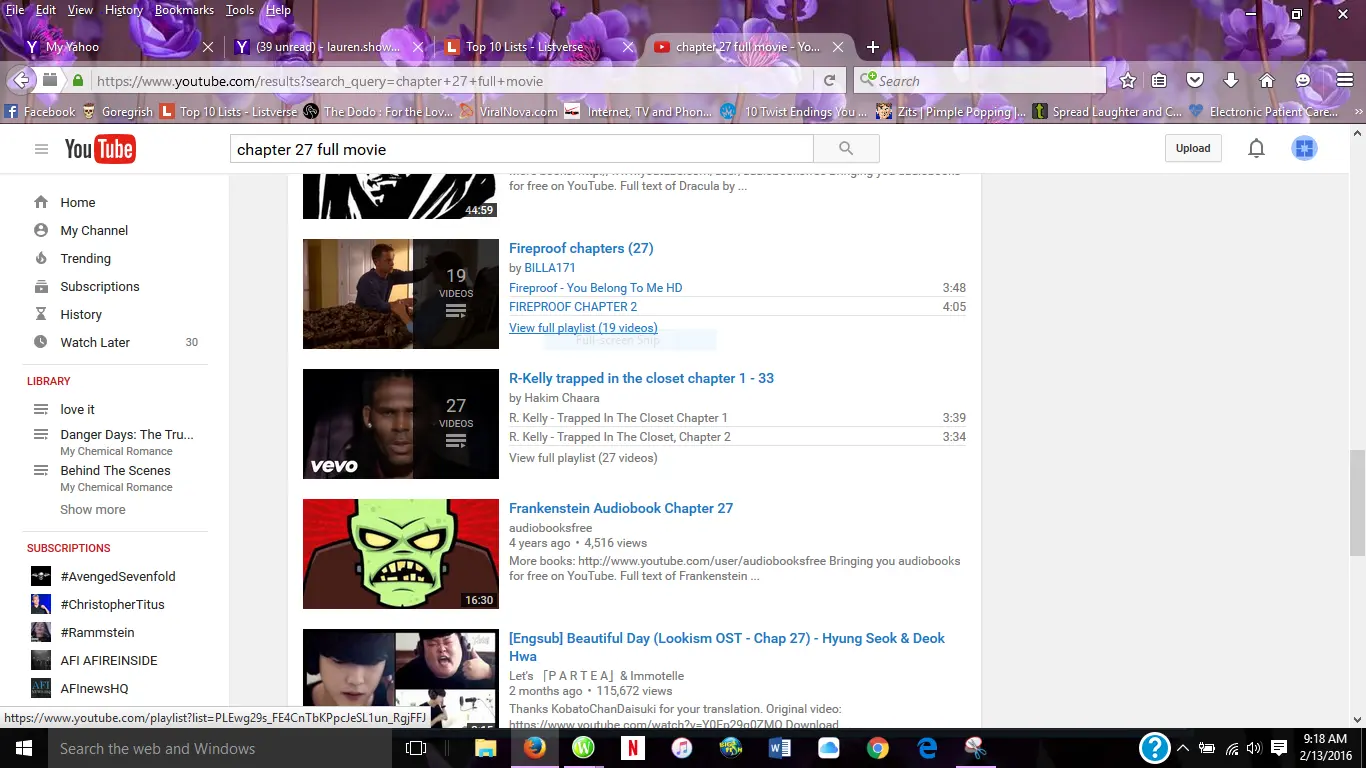Bookmark this page with the star icon
Viewport: 1366px width, 768px height.
coord(1128,81)
